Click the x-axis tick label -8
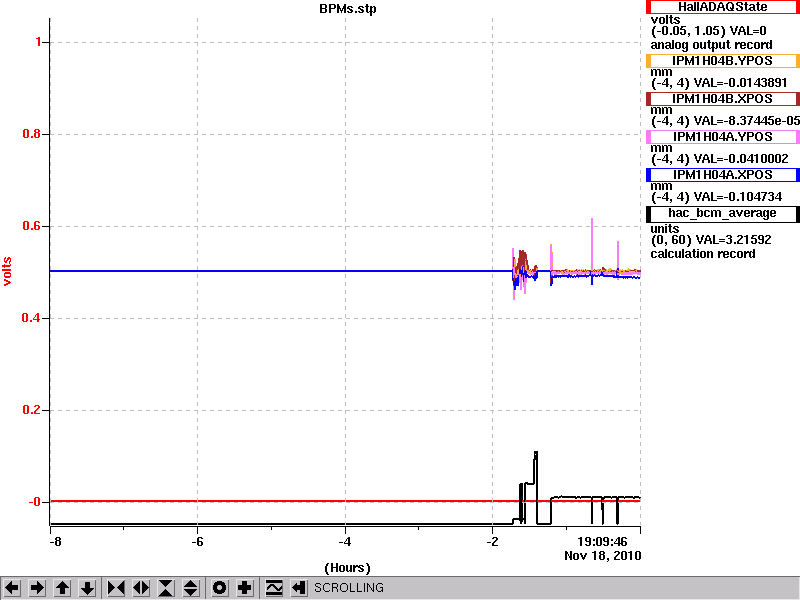 point(54,542)
